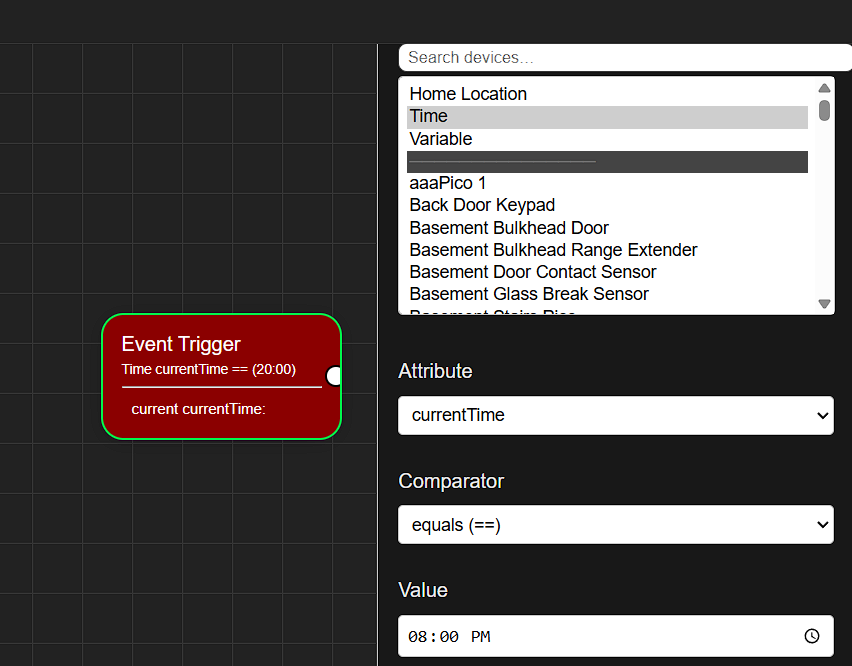Pick Basement Bulkhead Door device
Image resolution: width=852 pixels, height=666 pixels.
coord(509,228)
